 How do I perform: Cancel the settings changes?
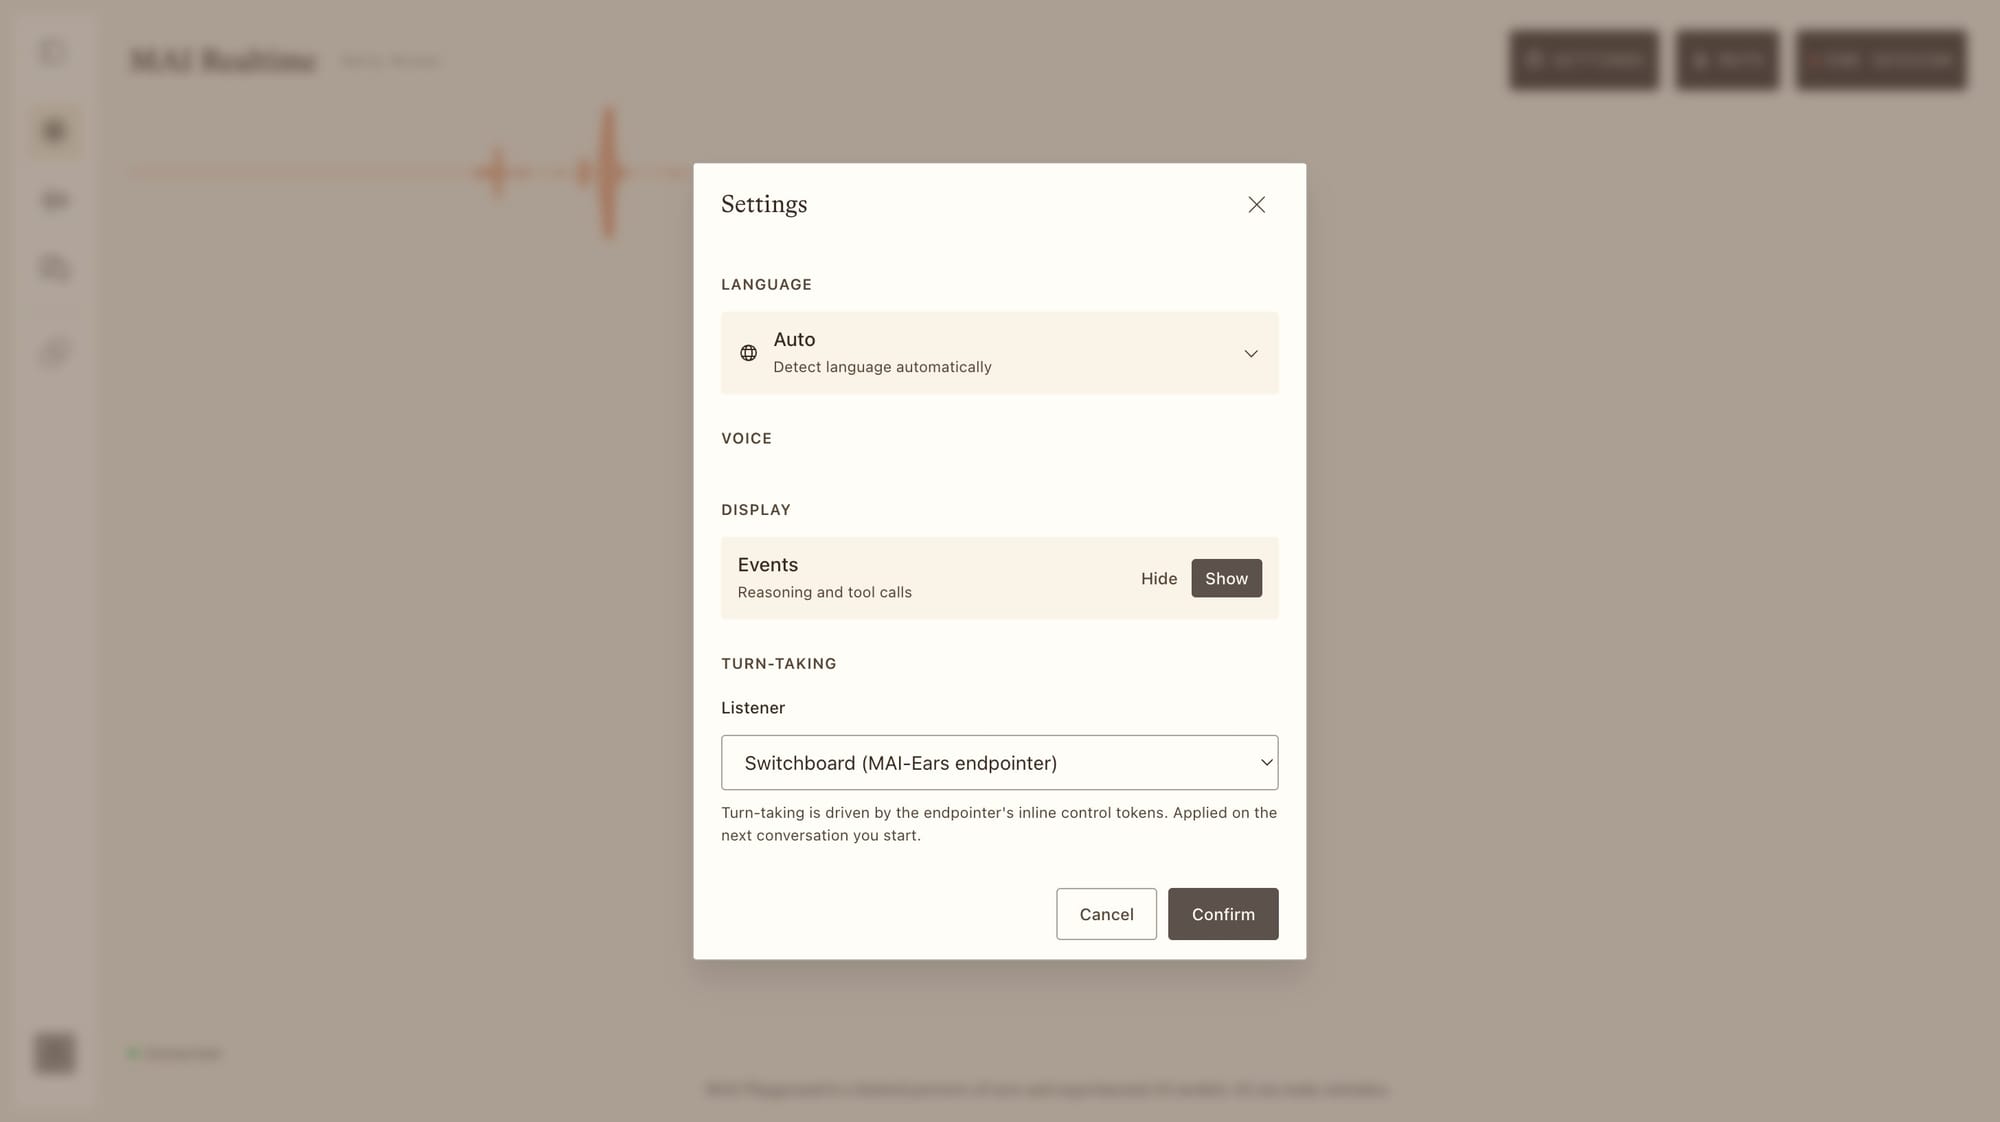click(1106, 914)
